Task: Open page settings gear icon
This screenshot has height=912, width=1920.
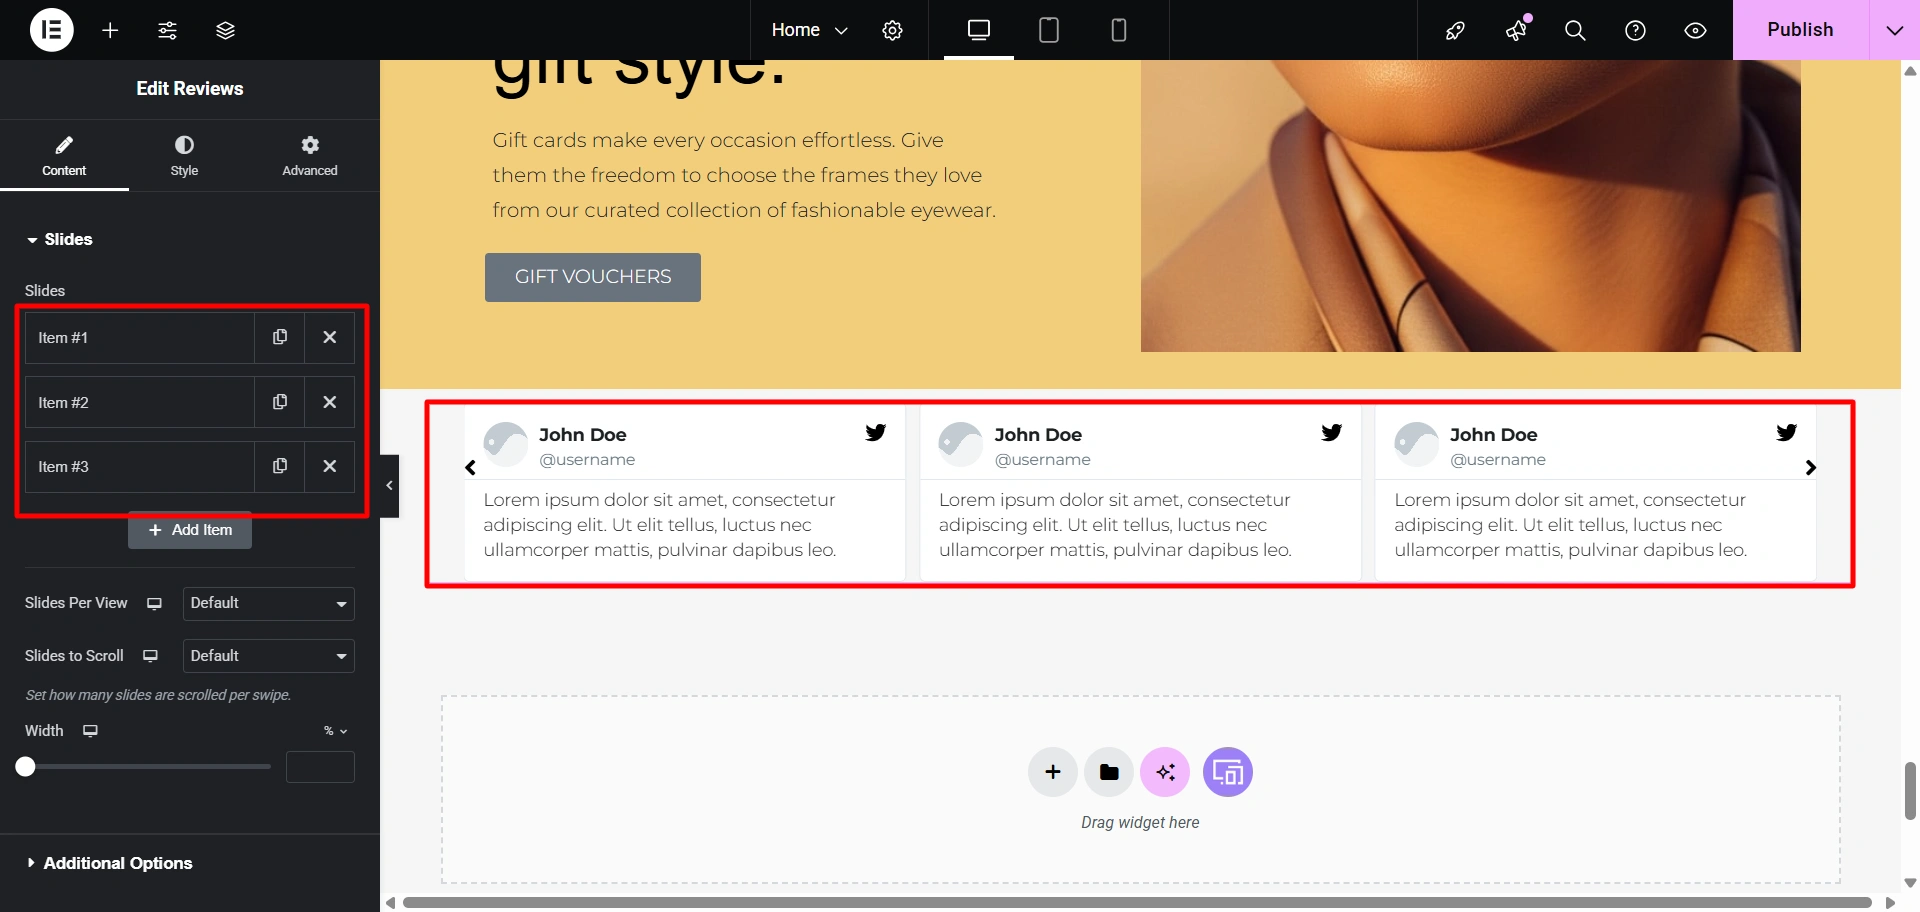Action: click(892, 30)
